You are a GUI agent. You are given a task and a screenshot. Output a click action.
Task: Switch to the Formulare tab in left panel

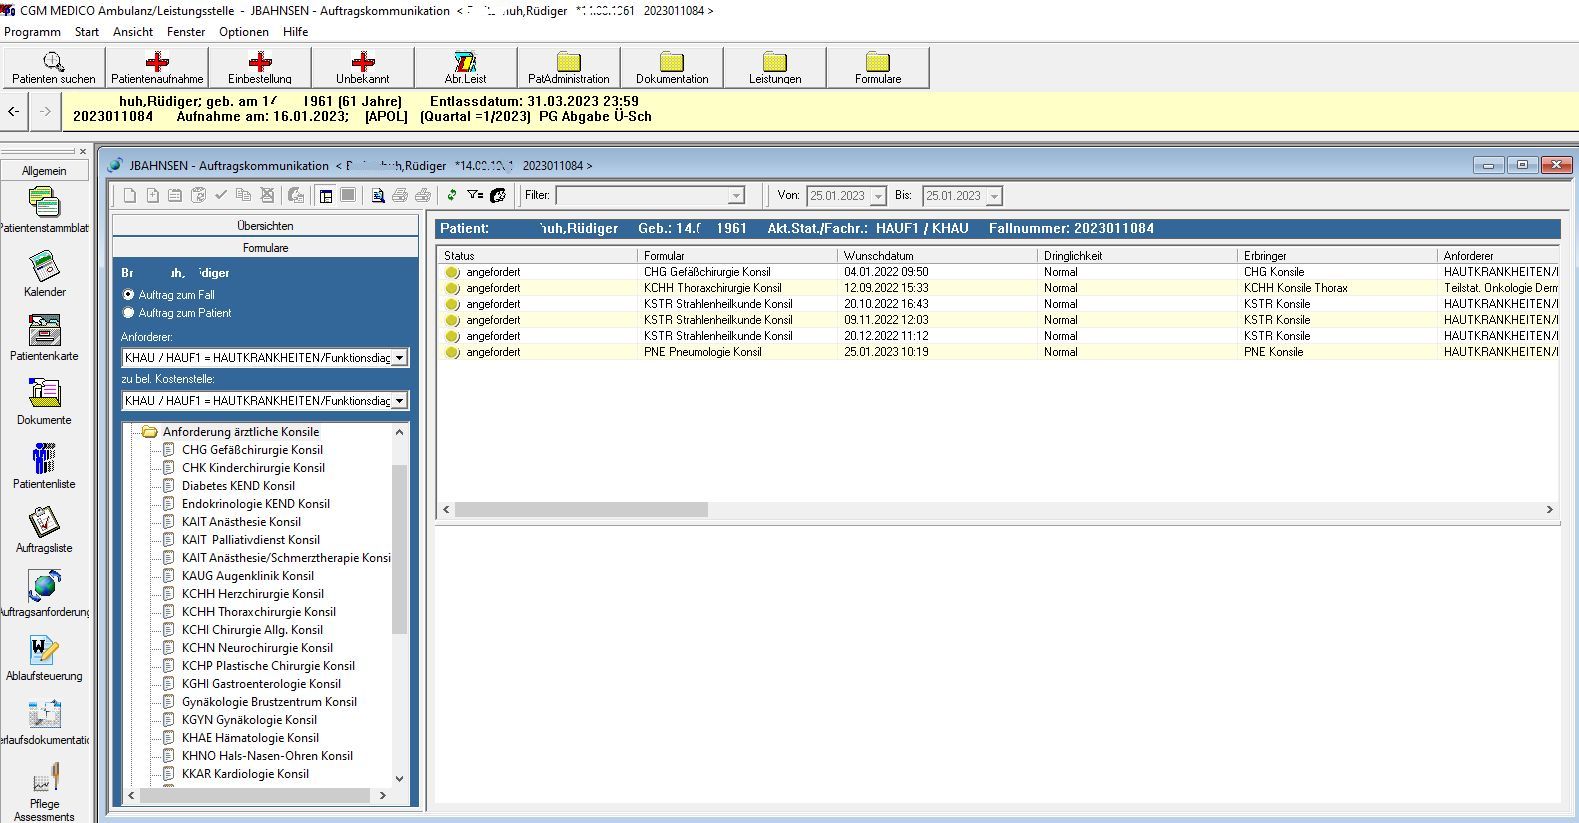click(265, 247)
